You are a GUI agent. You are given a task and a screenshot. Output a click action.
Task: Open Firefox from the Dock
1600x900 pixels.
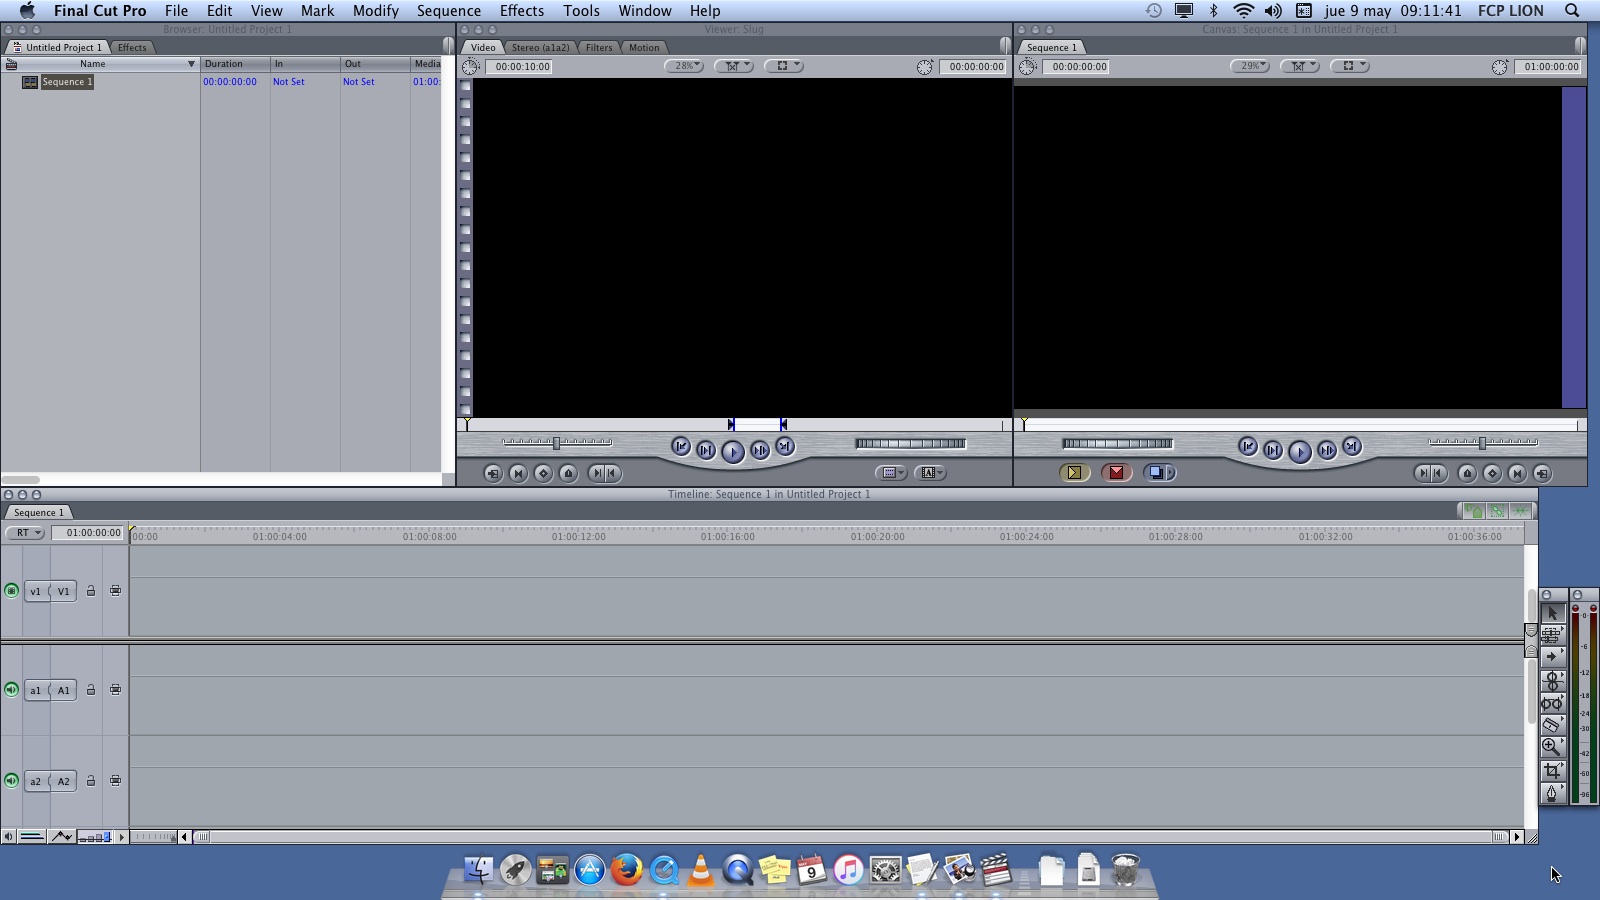pos(627,869)
